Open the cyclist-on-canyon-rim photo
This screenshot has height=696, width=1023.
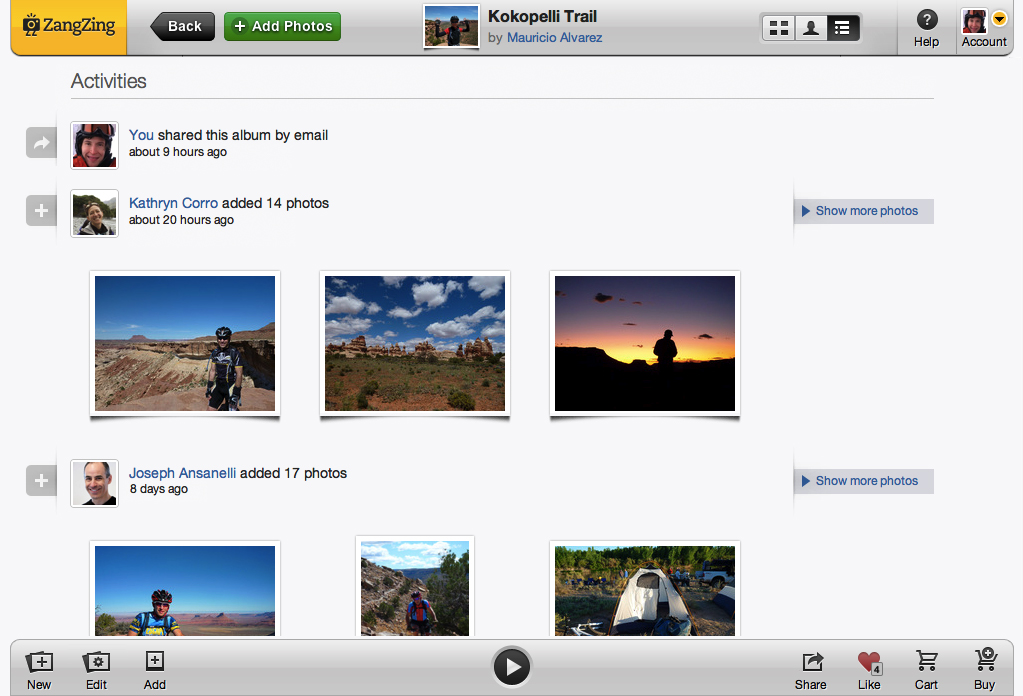[x=185, y=343]
